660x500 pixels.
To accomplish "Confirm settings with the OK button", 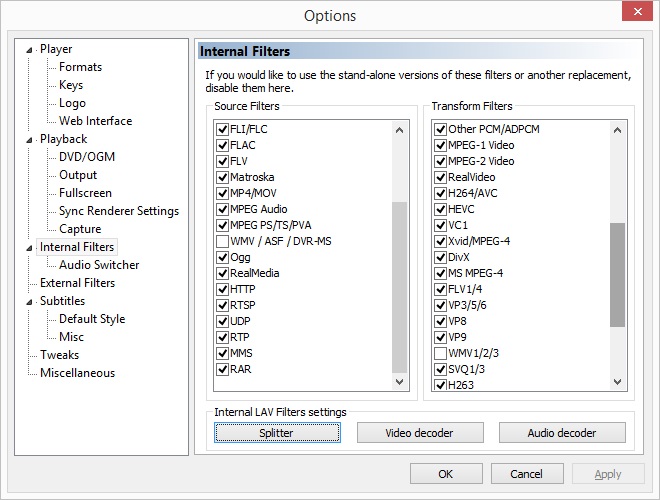I will click(446, 474).
